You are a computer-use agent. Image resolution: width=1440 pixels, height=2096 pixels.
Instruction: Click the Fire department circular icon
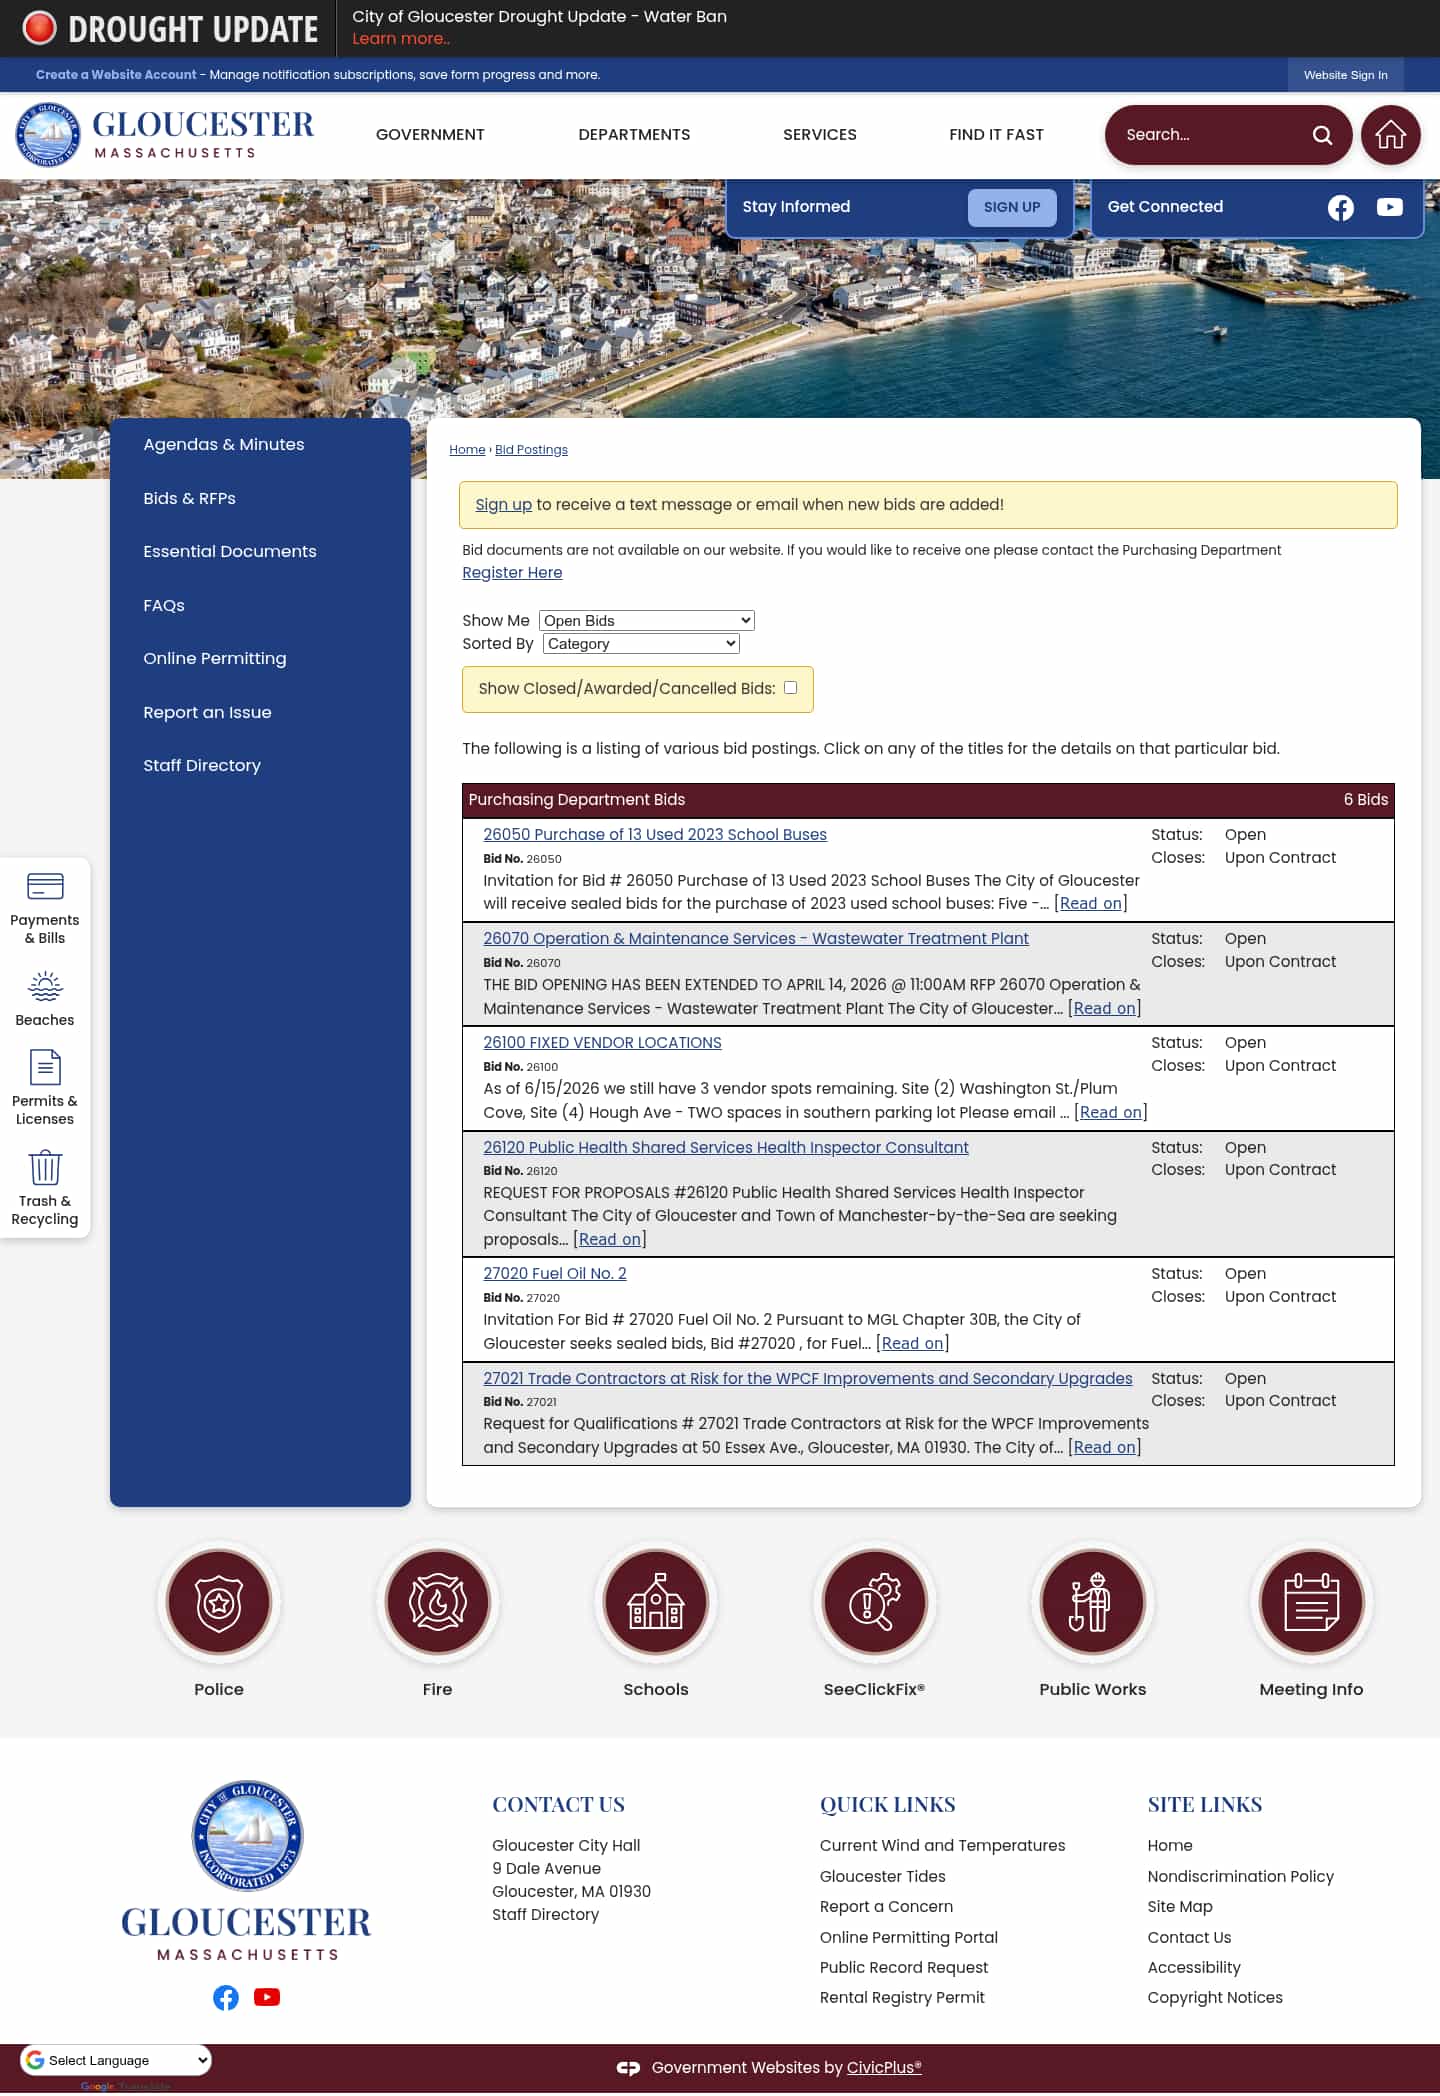(437, 1602)
